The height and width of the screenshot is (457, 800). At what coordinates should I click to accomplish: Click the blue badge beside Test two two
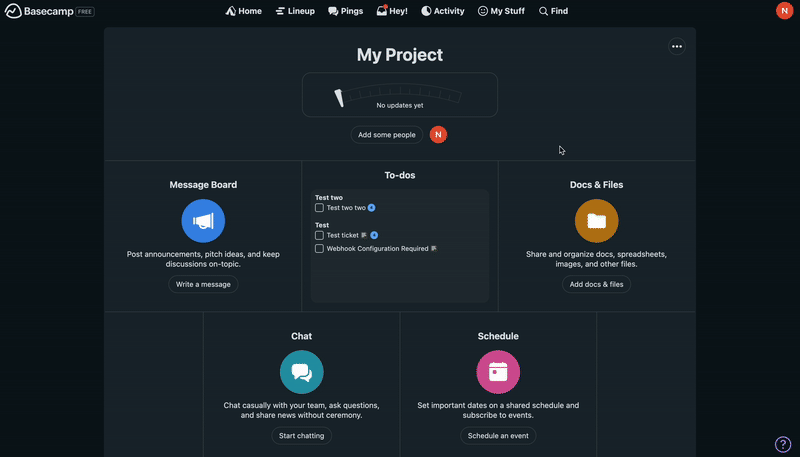click(371, 208)
